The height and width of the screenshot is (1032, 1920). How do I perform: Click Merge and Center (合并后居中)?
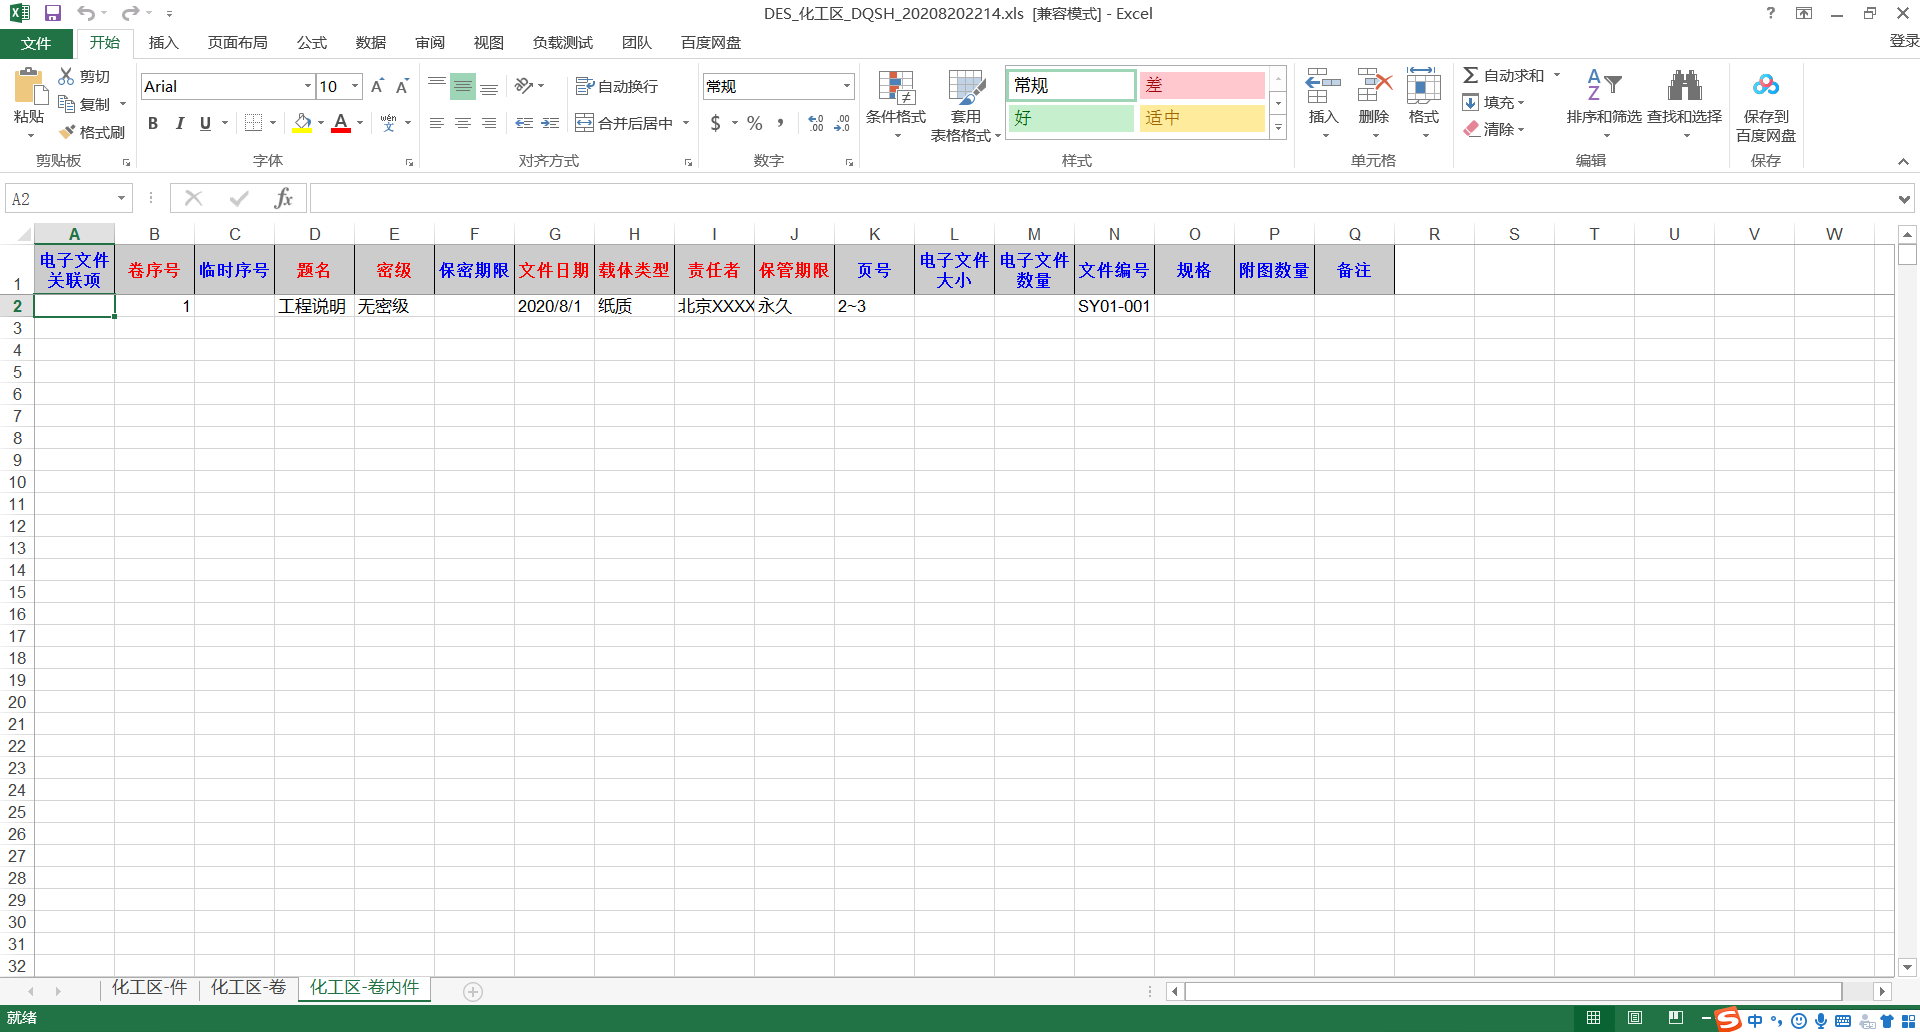[625, 123]
